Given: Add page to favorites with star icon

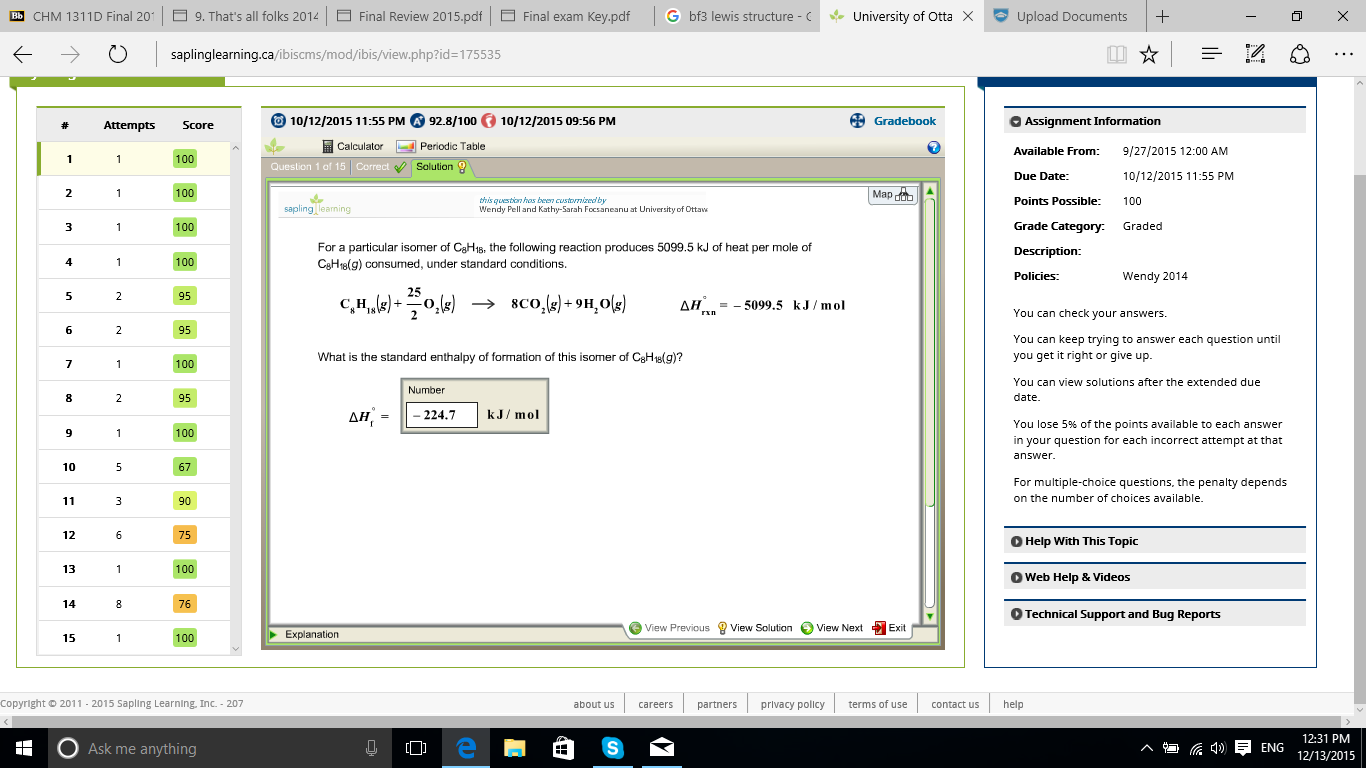Looking at the screenshot, I should click(x=1149, y=55).
